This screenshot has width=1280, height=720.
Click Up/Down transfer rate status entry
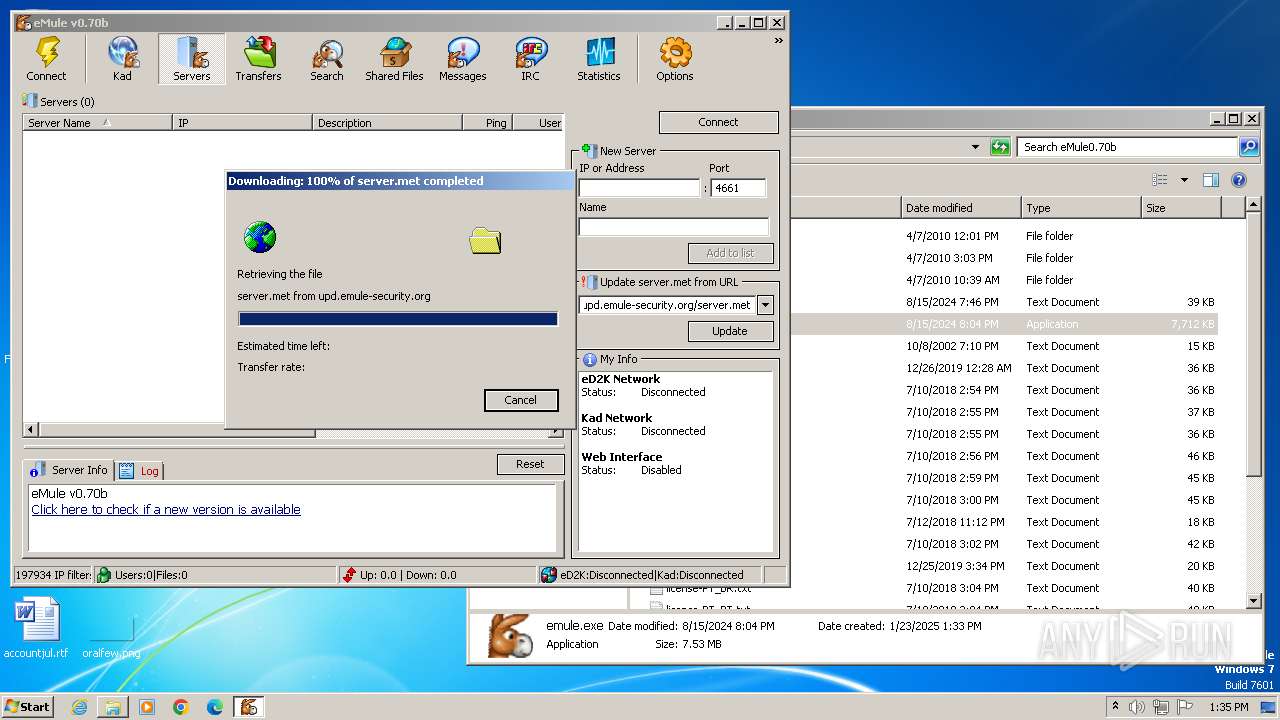pos(437,575)
